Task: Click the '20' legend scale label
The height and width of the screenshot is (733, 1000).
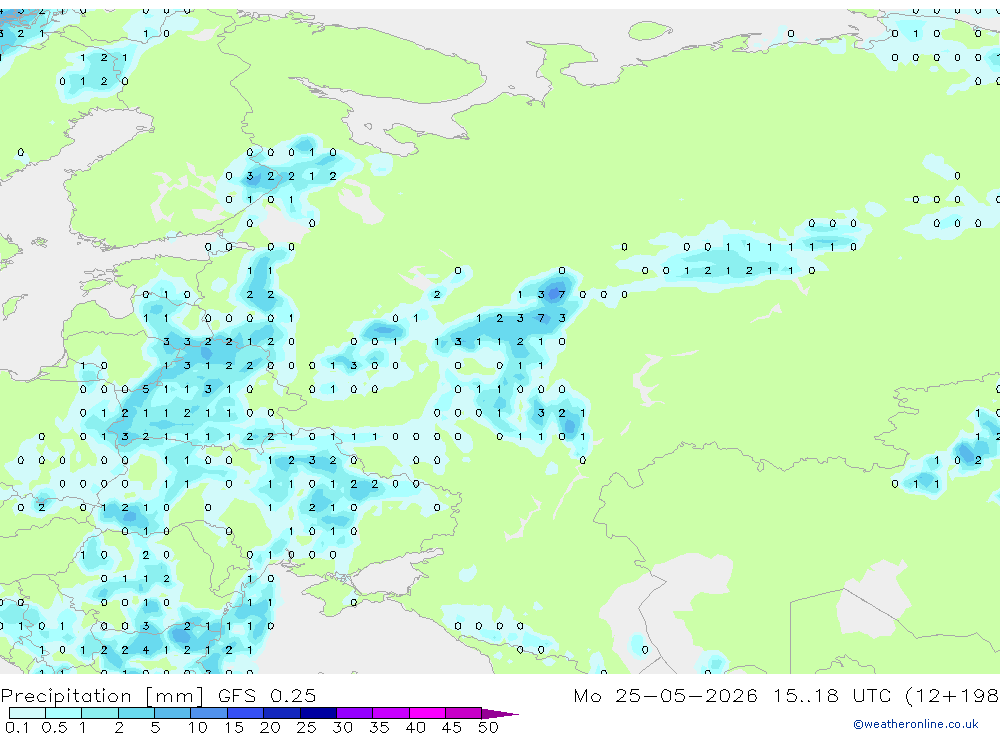Action: [x=270, y=727]
